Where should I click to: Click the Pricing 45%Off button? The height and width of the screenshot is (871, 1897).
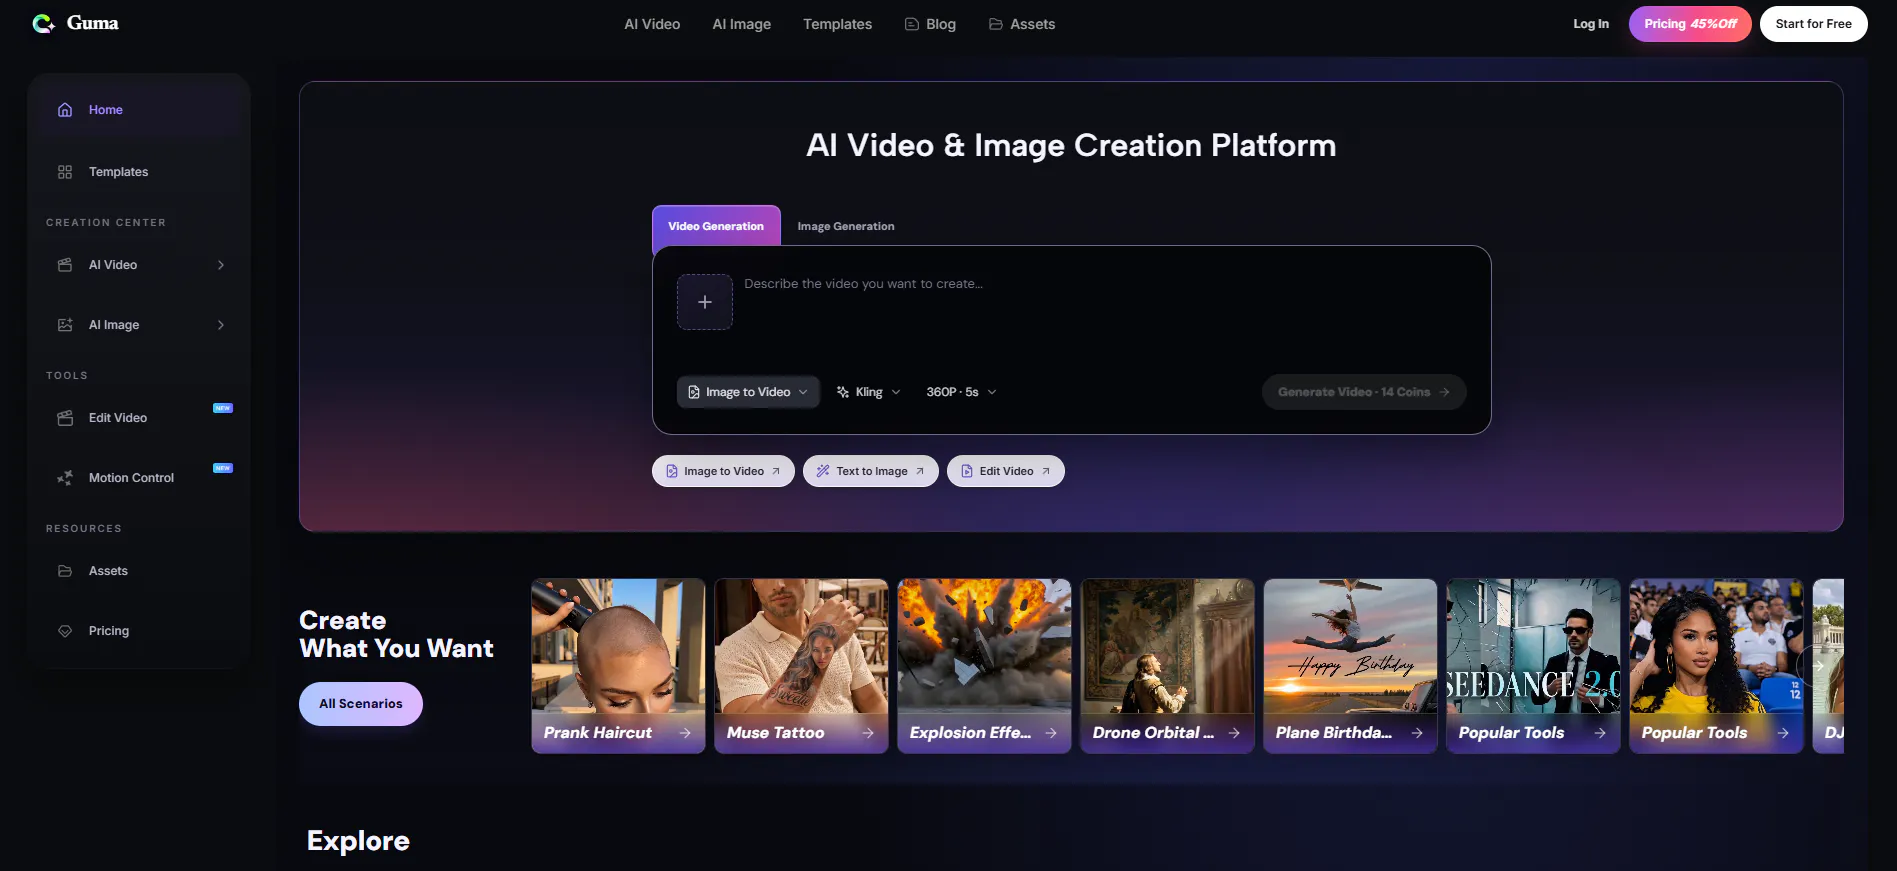1690,24
